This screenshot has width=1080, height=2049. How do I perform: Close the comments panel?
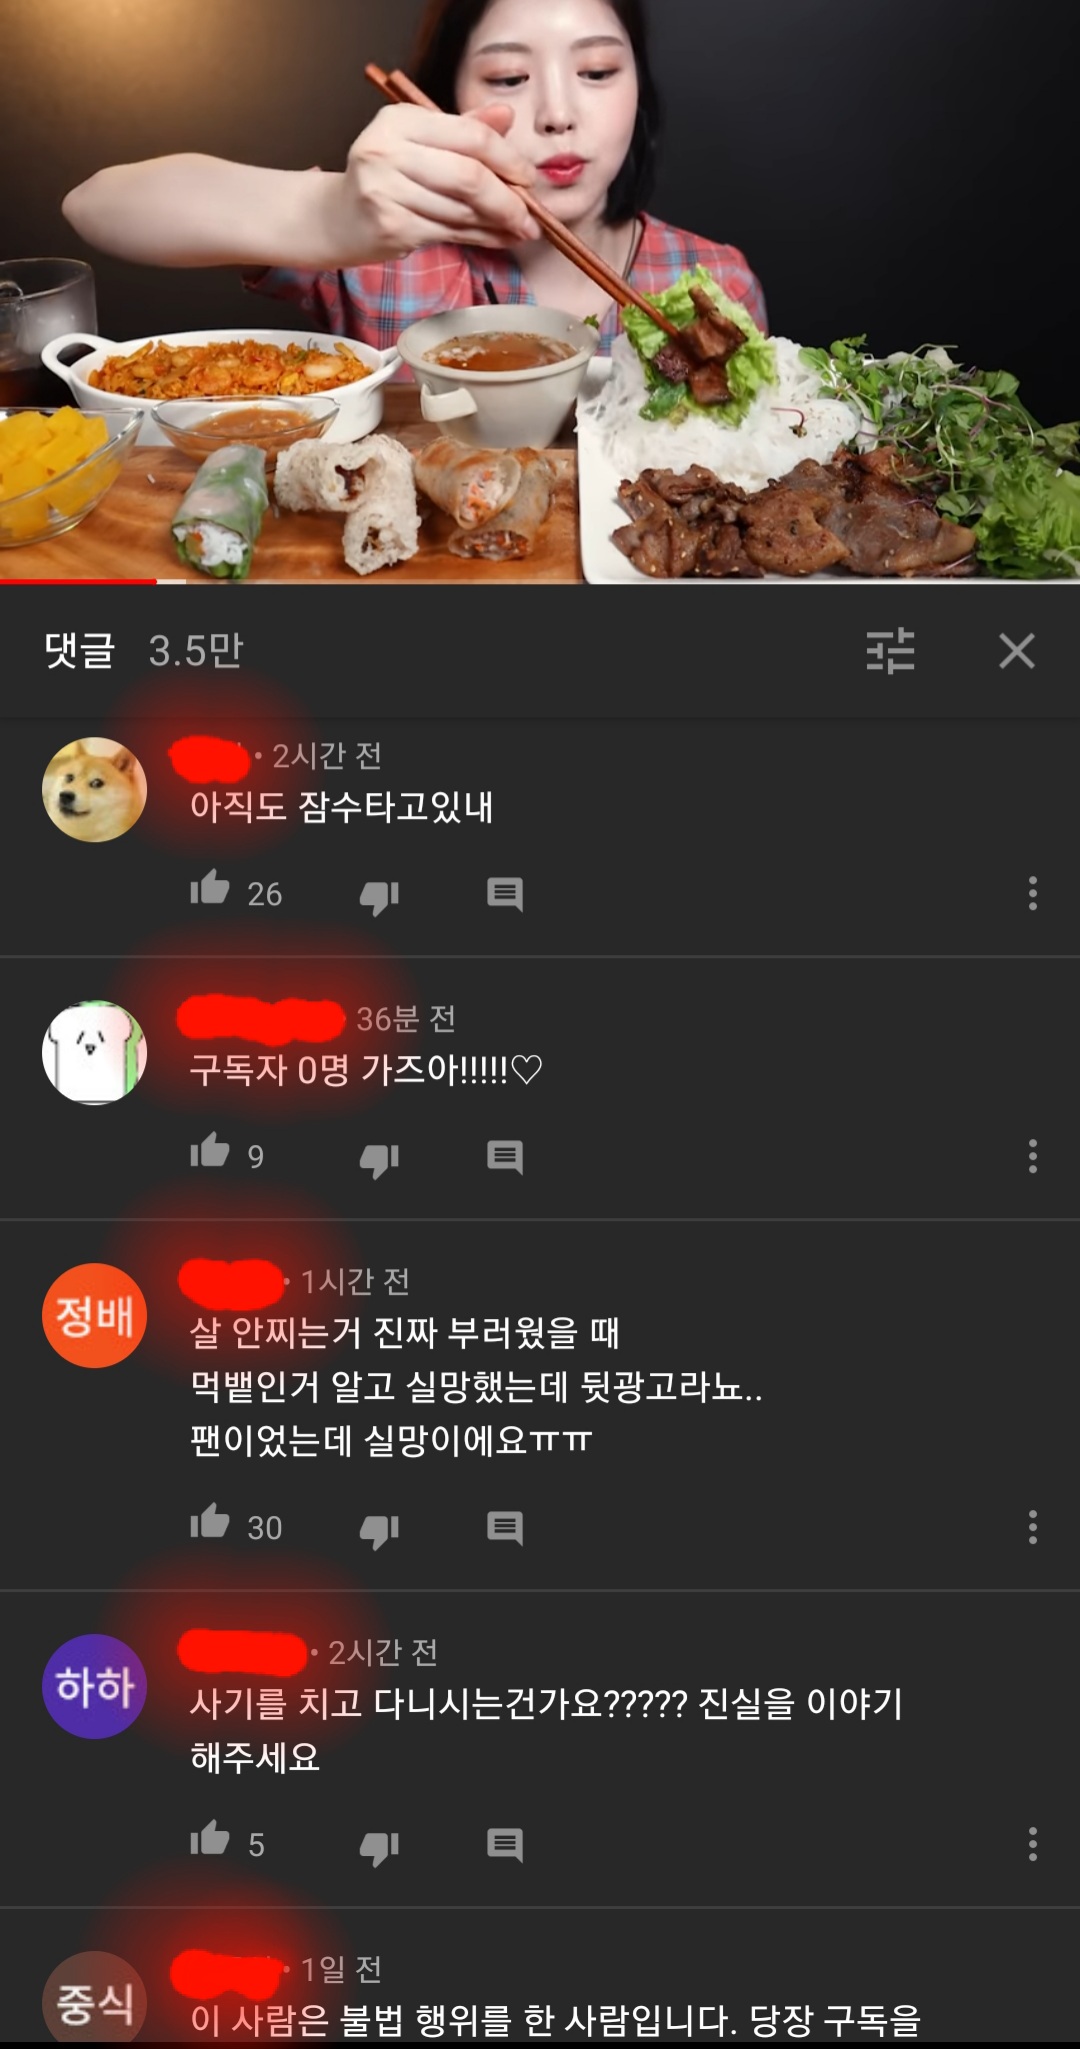click(1017, 651)
